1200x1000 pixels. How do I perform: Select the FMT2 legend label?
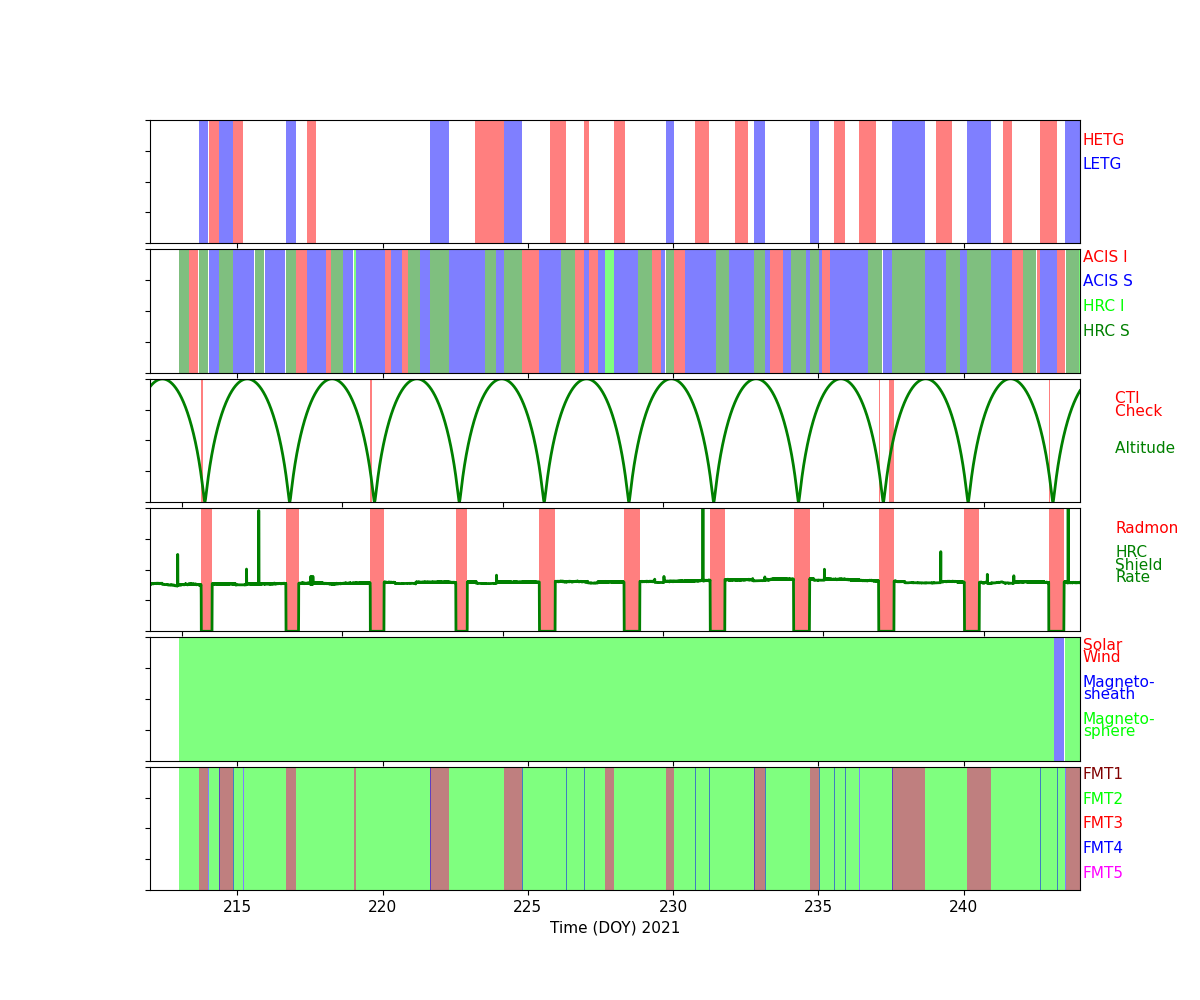pos(1102,799)
